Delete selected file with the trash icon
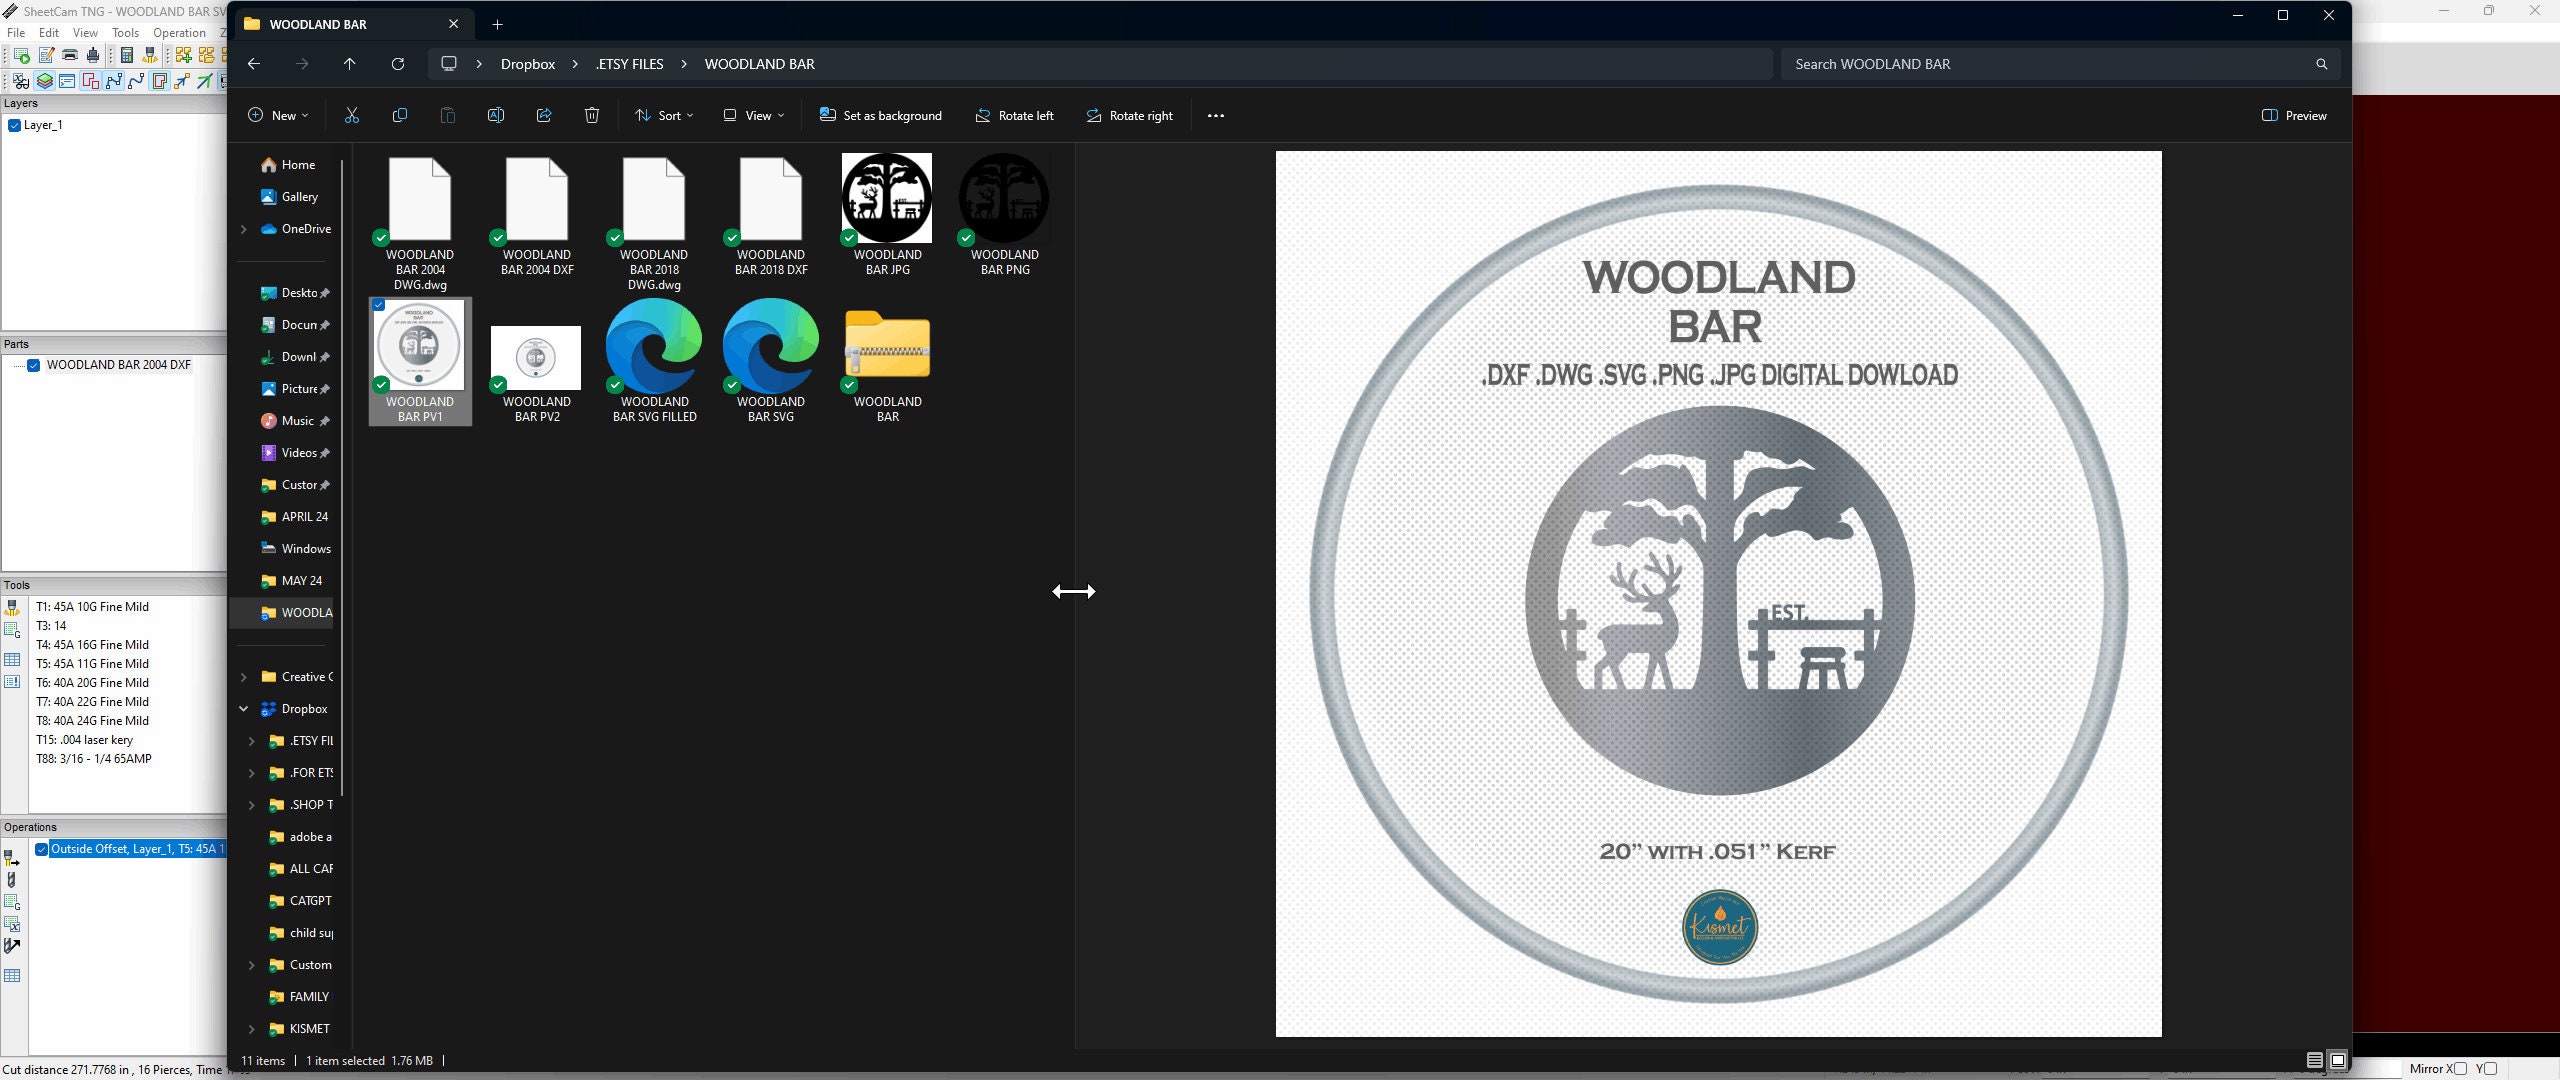This screenshot has width=2560, height=1080. point(591,115)
